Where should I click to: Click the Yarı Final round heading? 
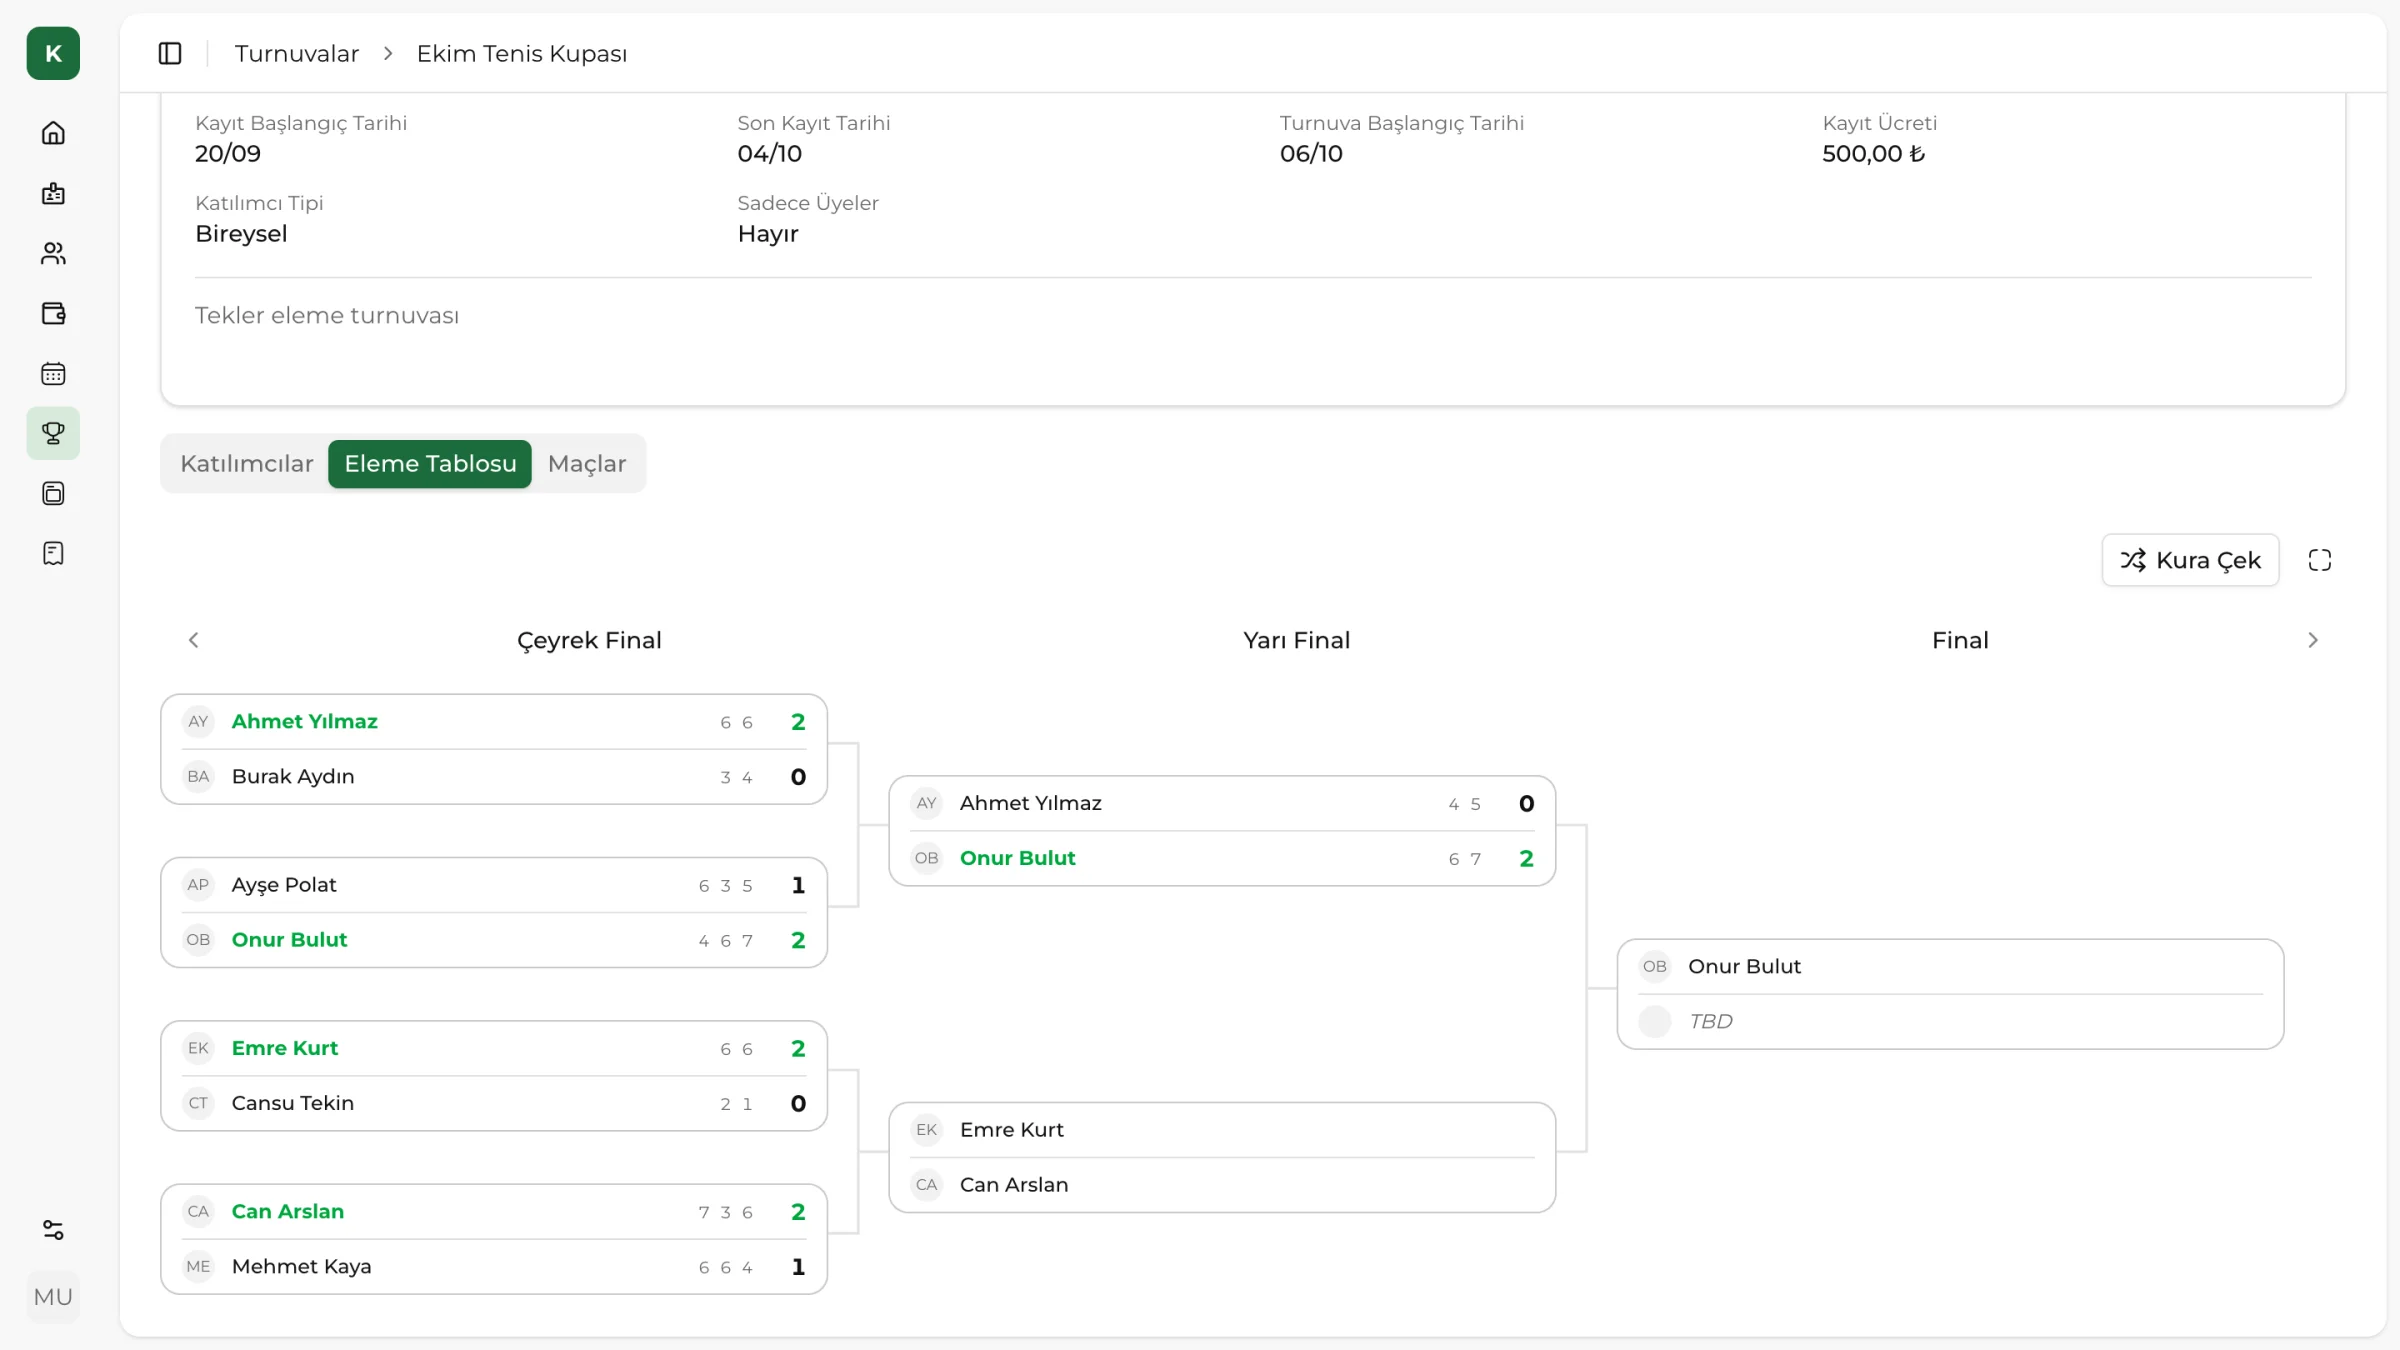pyautogui.click(x=1296, y=640)
